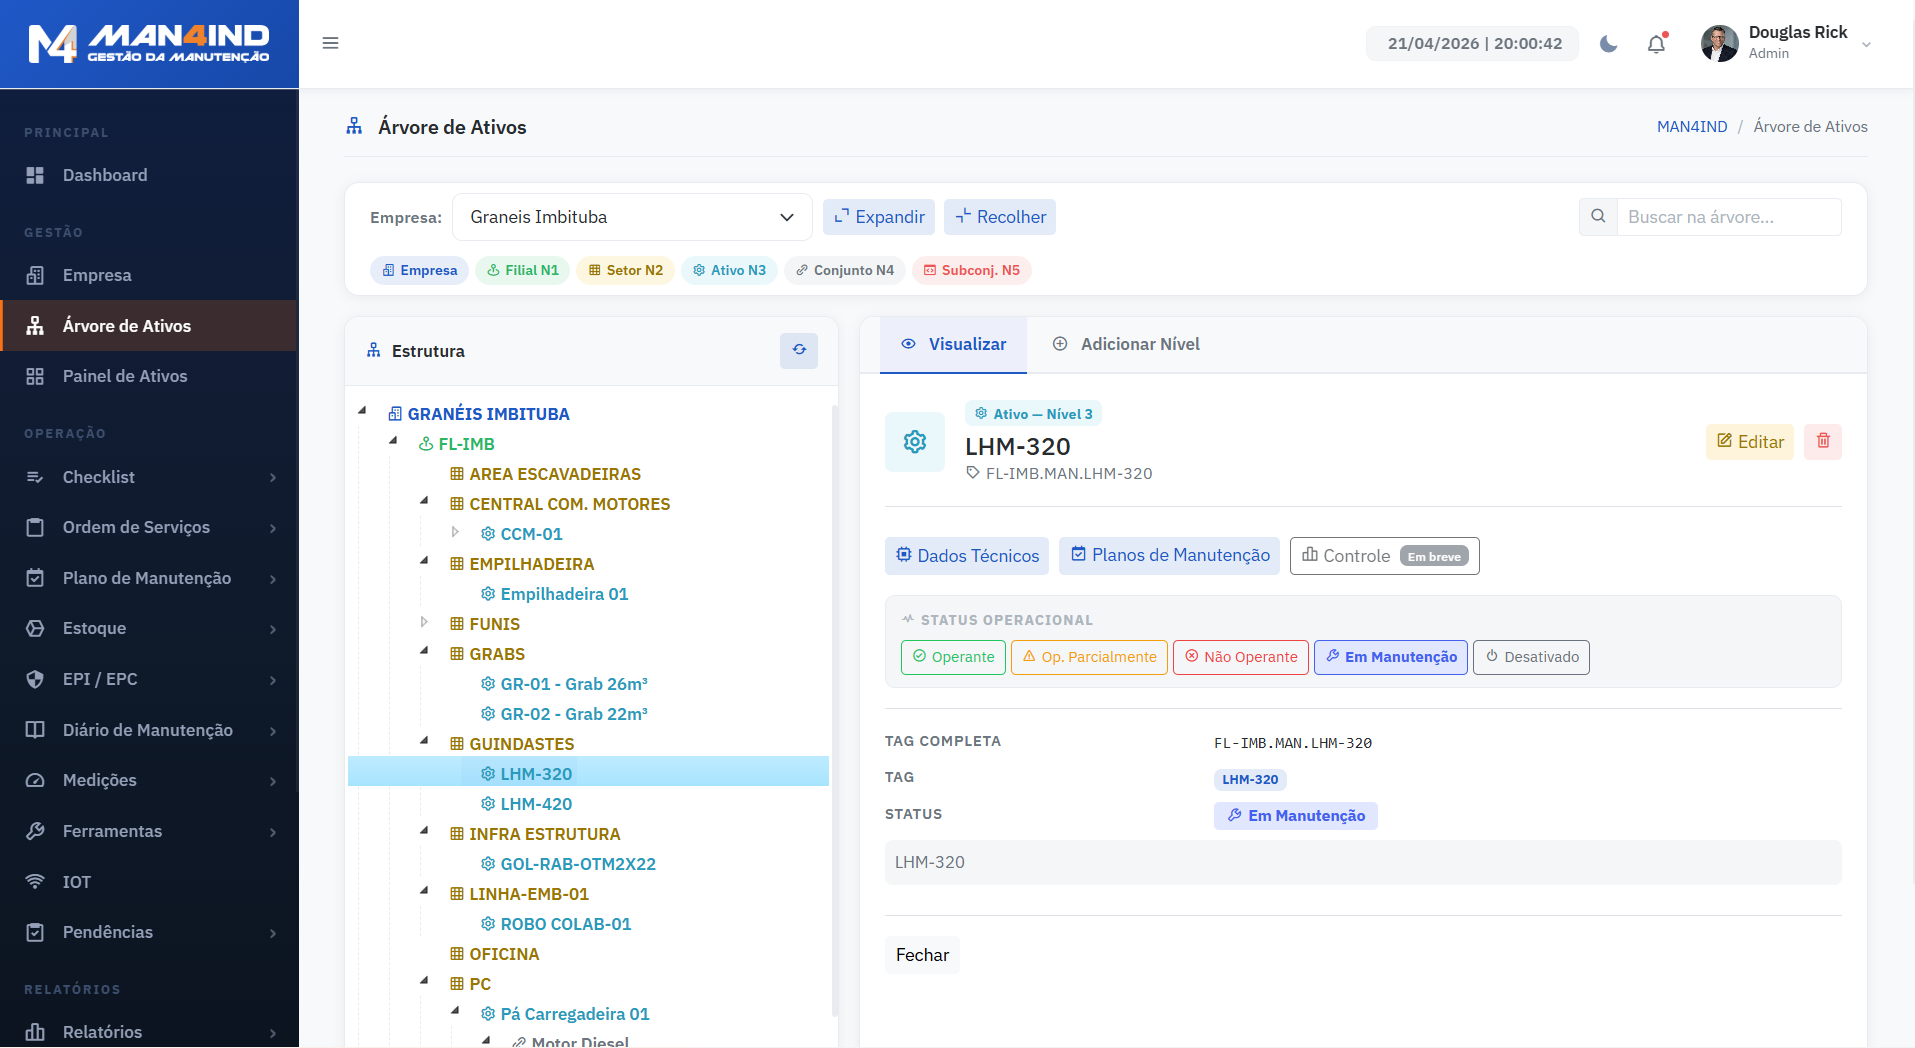
Task: Expand the FUNIS tree node
Action: click(424, 623)
